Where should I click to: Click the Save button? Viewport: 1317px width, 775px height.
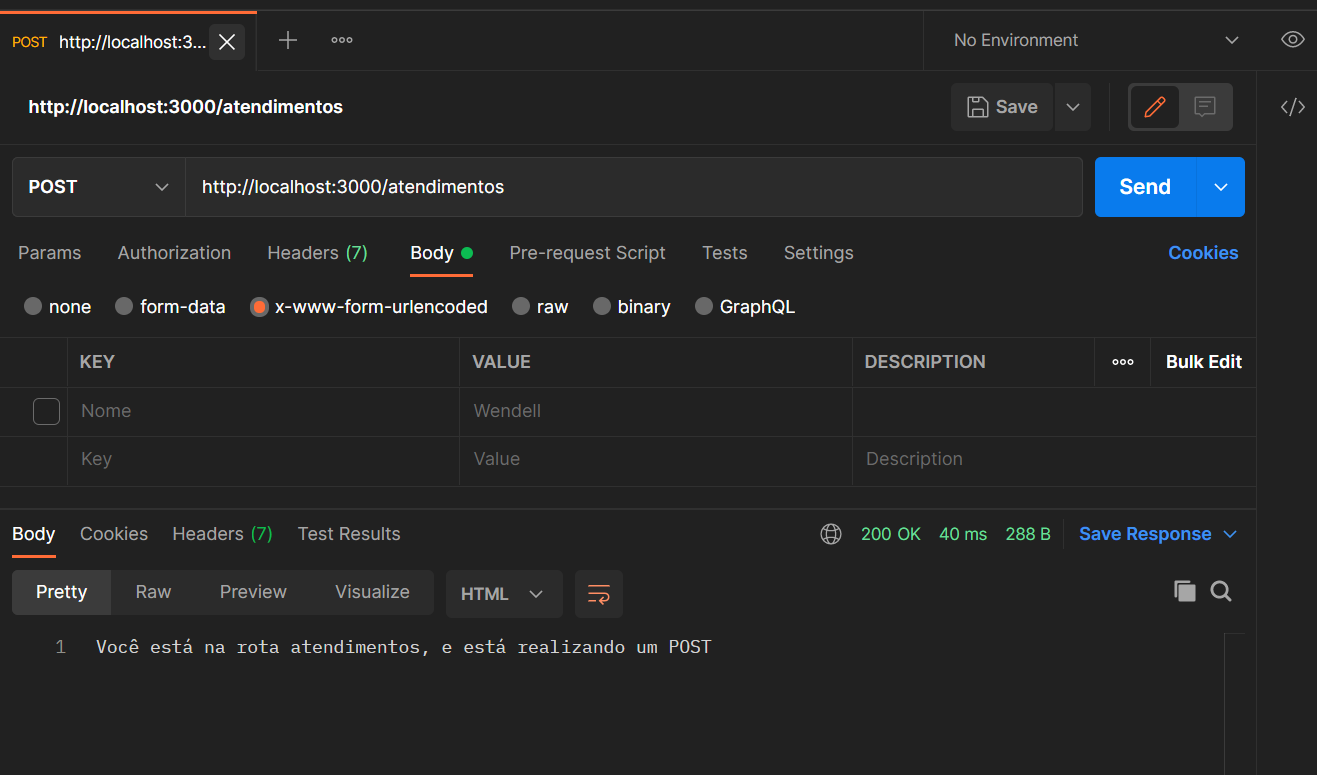tap(1002, 107)
